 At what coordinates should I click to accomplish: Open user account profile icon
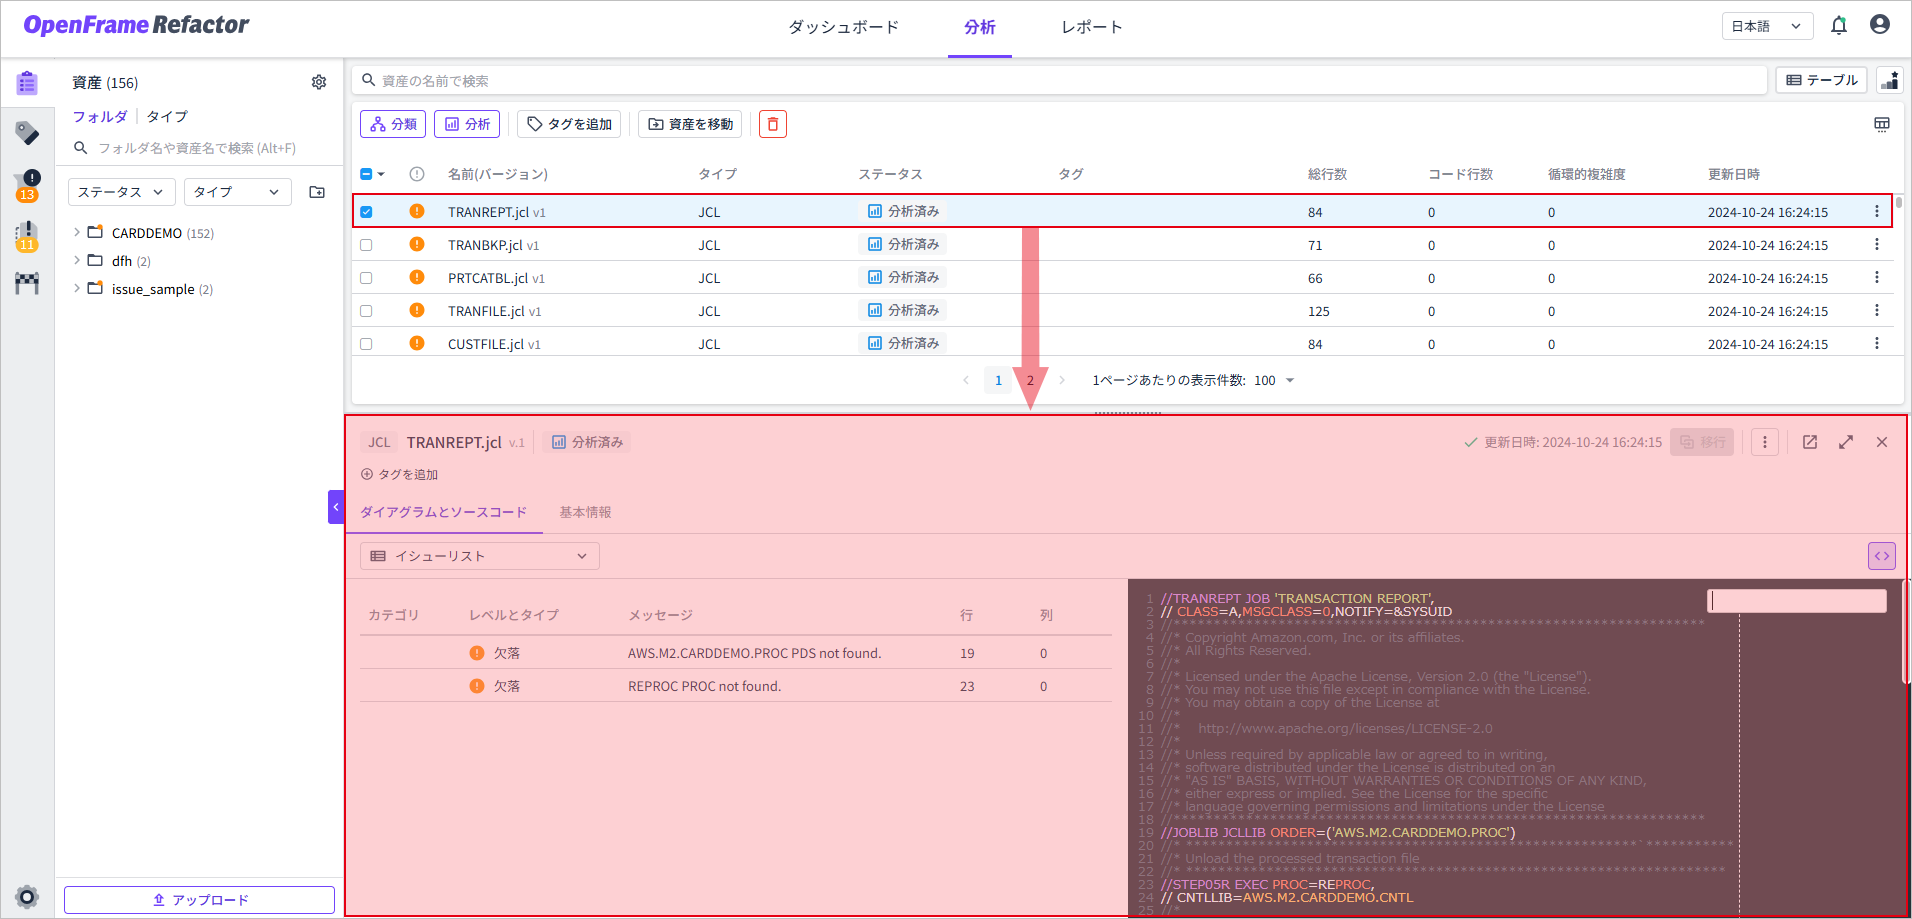(1880, 25)
